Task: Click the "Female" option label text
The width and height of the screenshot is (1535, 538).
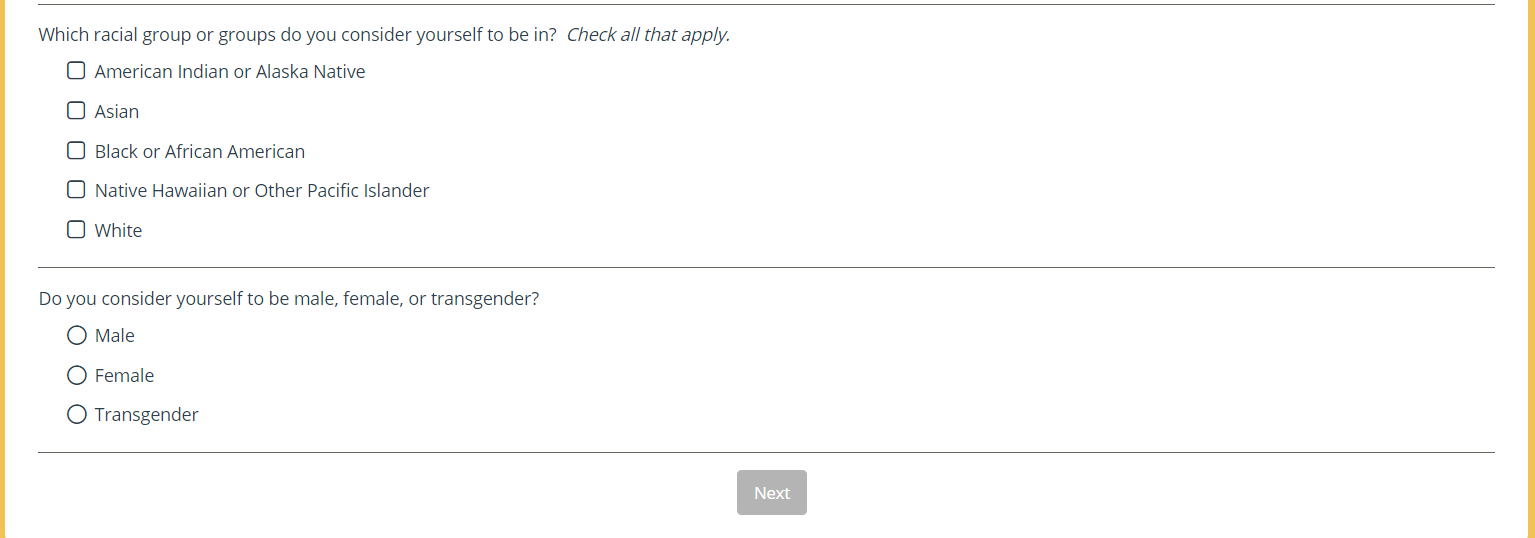Action: [124, 376]
